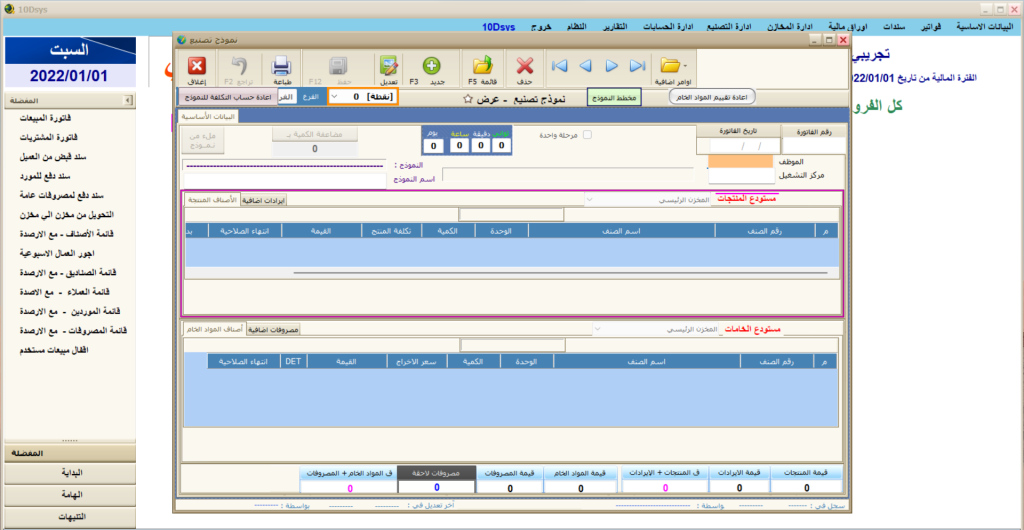Click the اسم الصنف column header in products grid
Viewport: 1024px width, 530px height.
coord(622,230)
